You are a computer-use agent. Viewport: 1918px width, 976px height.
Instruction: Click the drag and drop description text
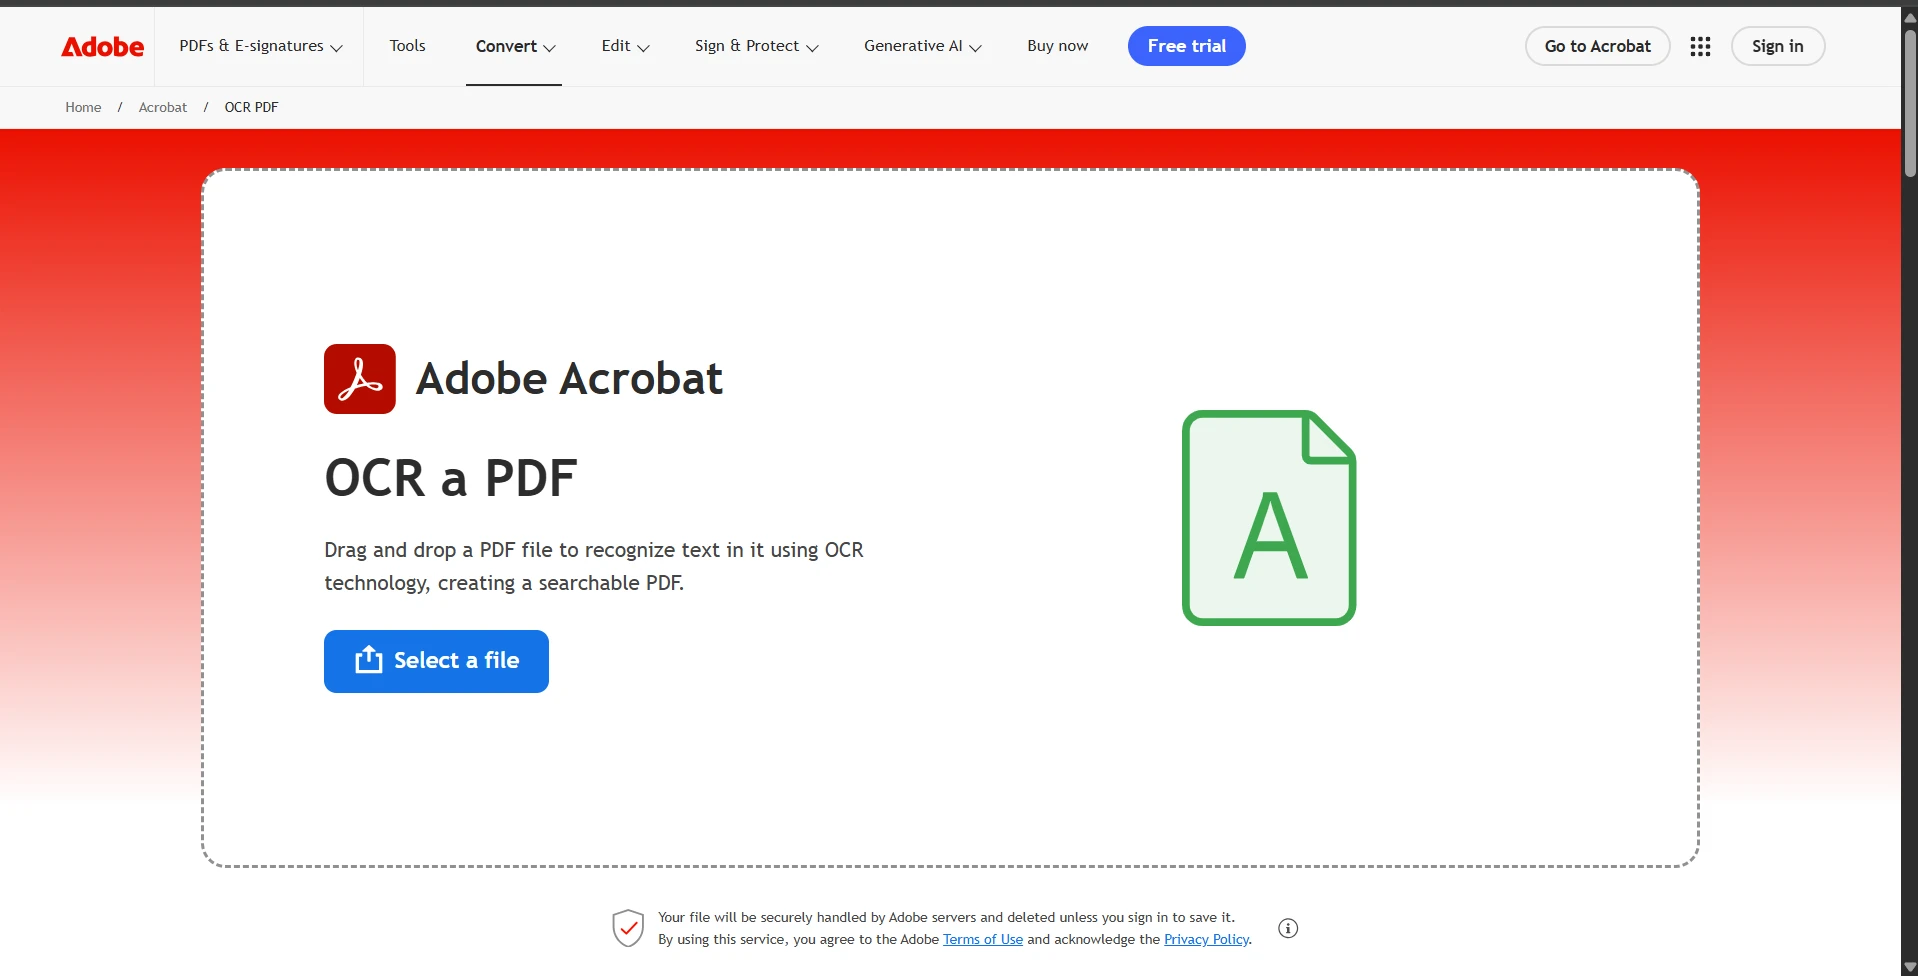(x=594, y=566)
